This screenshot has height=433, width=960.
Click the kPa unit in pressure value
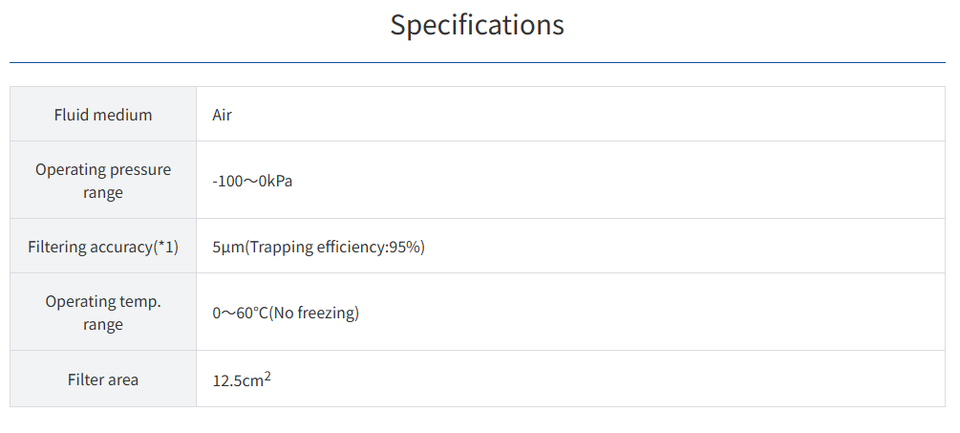(281, 181)
